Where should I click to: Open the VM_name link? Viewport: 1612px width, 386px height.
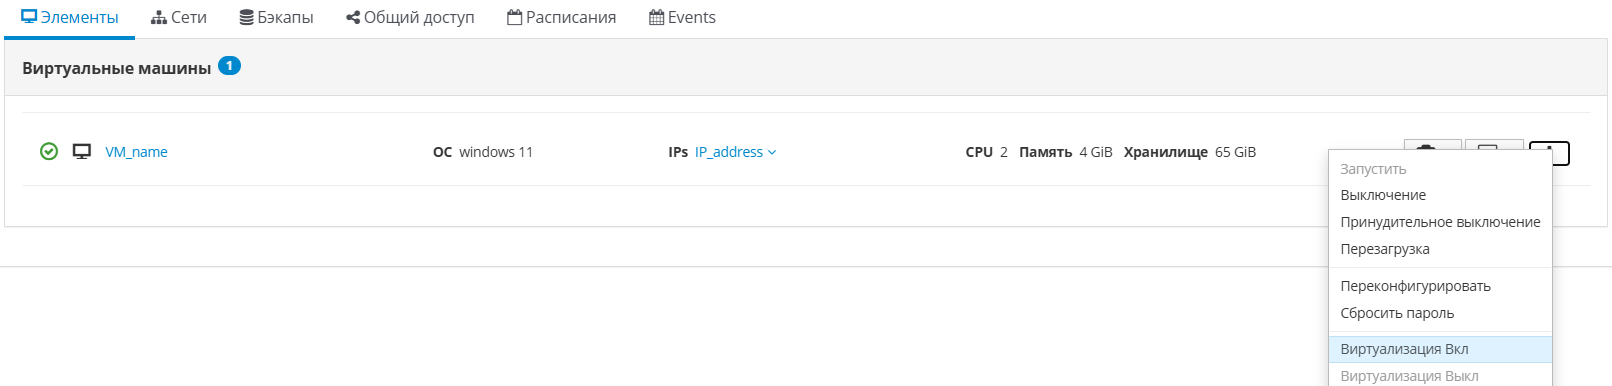click(136, 152)
